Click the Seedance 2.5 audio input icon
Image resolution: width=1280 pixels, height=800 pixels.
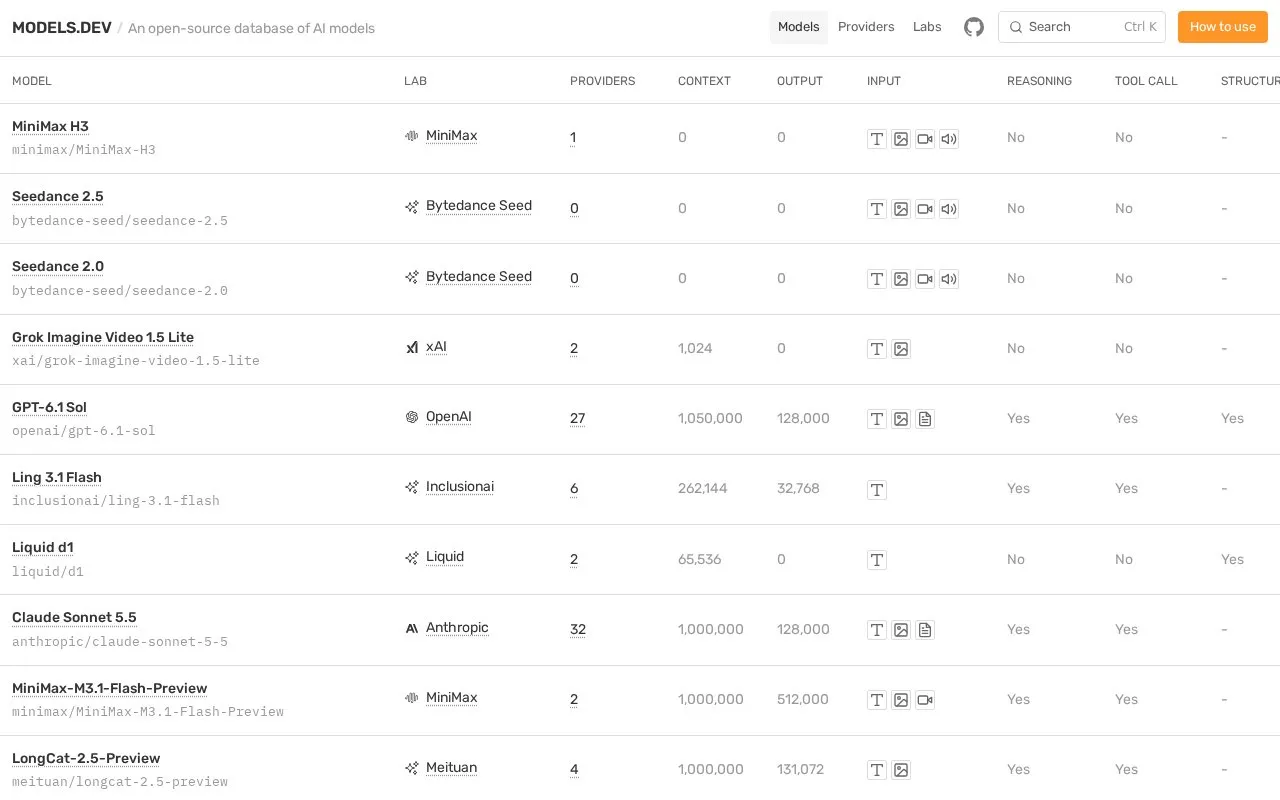pyautogui.click(x=949, y=209)
